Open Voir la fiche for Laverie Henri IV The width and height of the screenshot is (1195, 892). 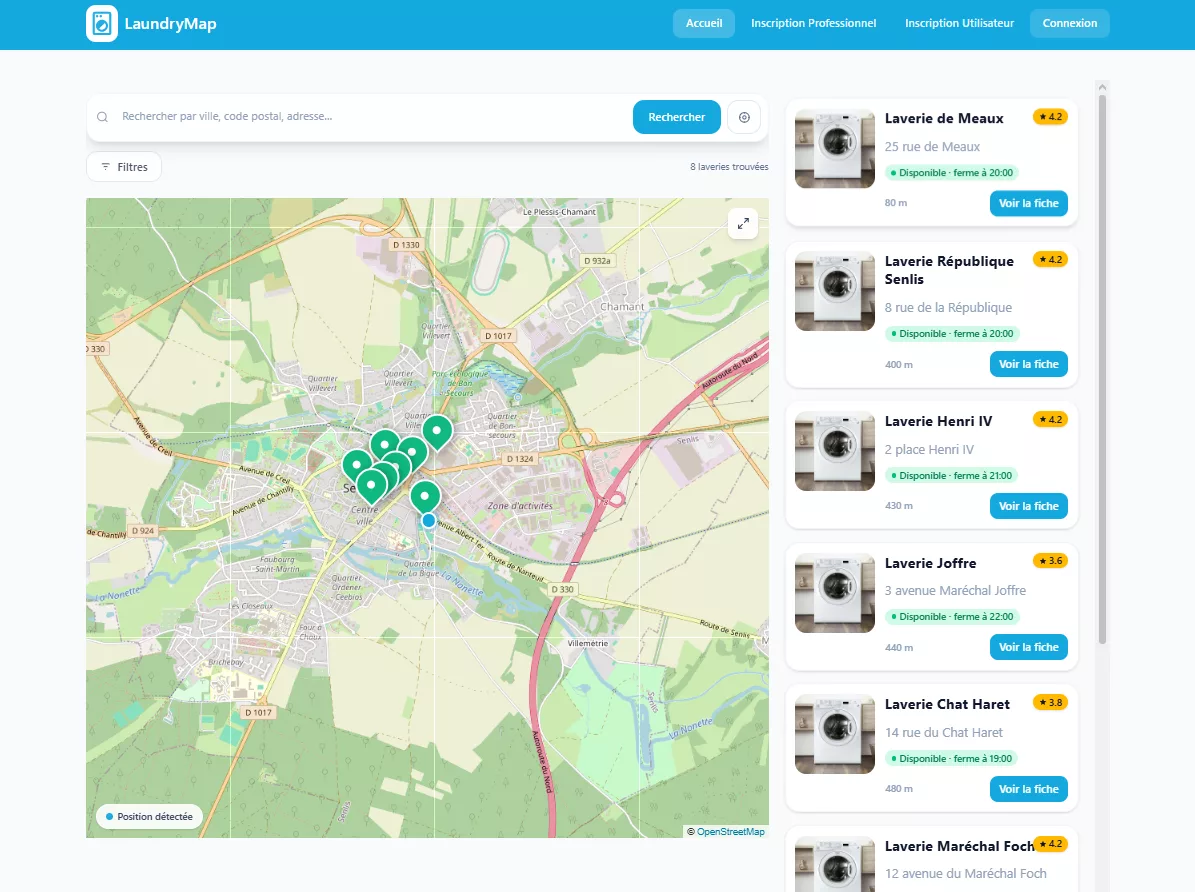click(1028, 506)
